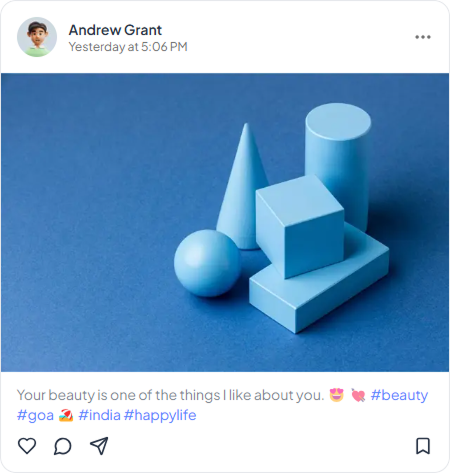This screenshot has height=473, width=450.
Task: Click the beach umbrella emoji after #goa
Action: 66,416
